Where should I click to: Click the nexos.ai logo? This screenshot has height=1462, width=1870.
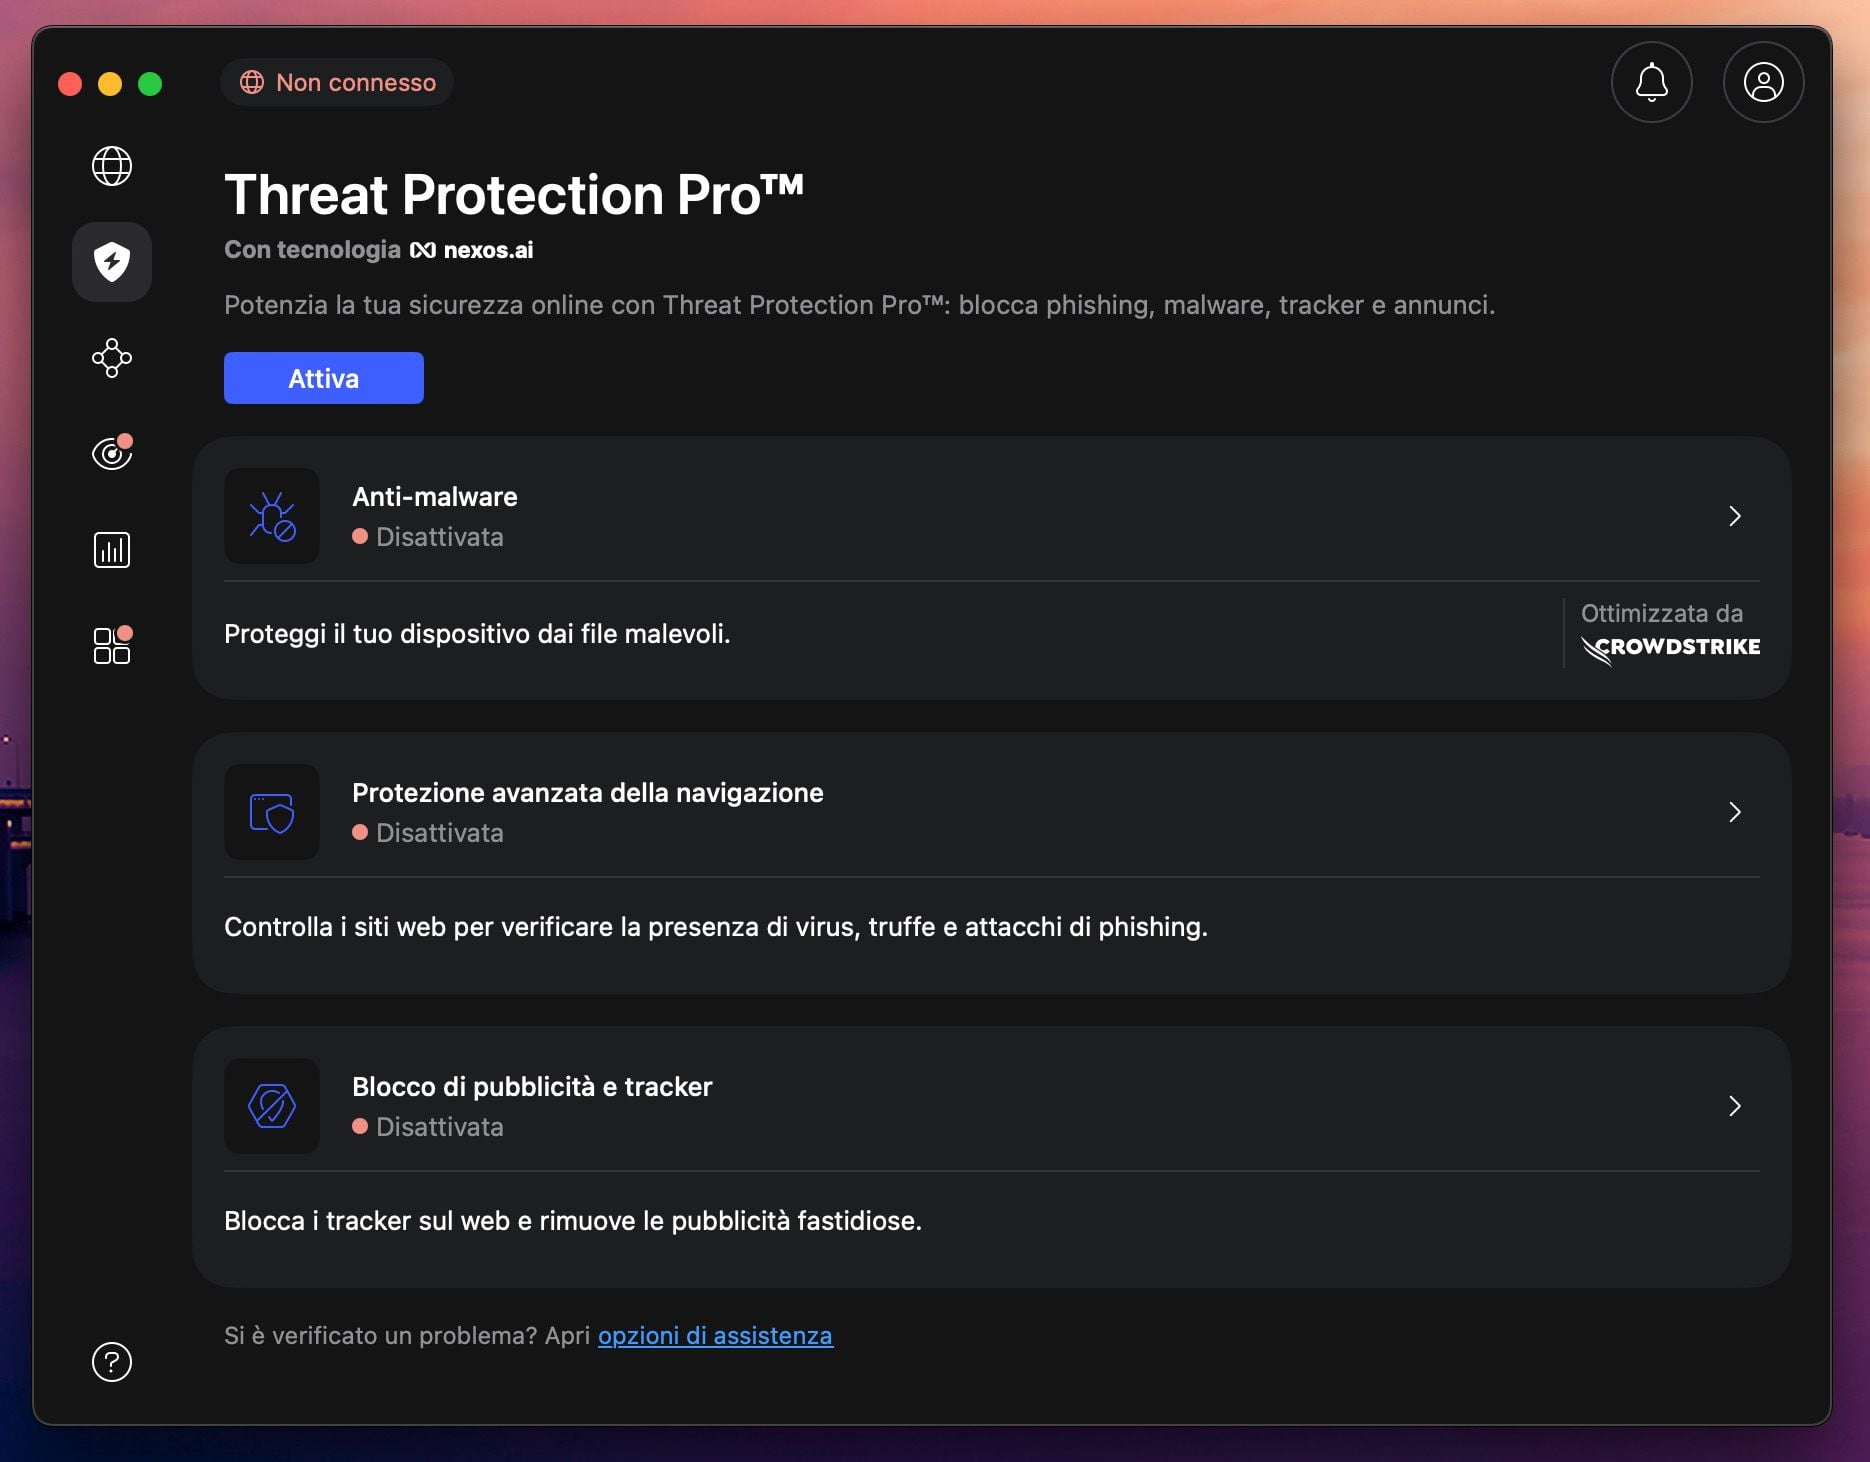pos(471,250)
